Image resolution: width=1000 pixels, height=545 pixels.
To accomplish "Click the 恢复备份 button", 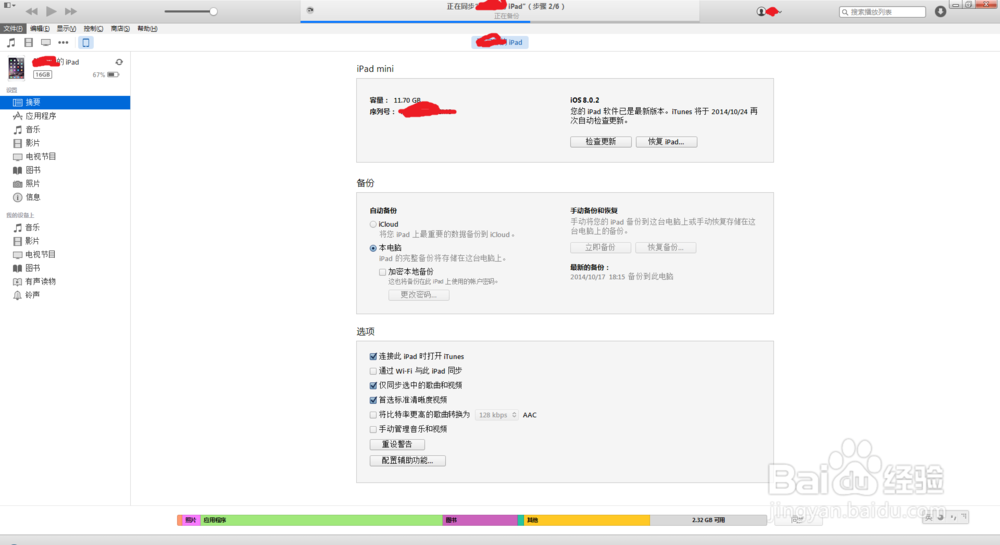I will pyautogui.click(x=666, y=247).
